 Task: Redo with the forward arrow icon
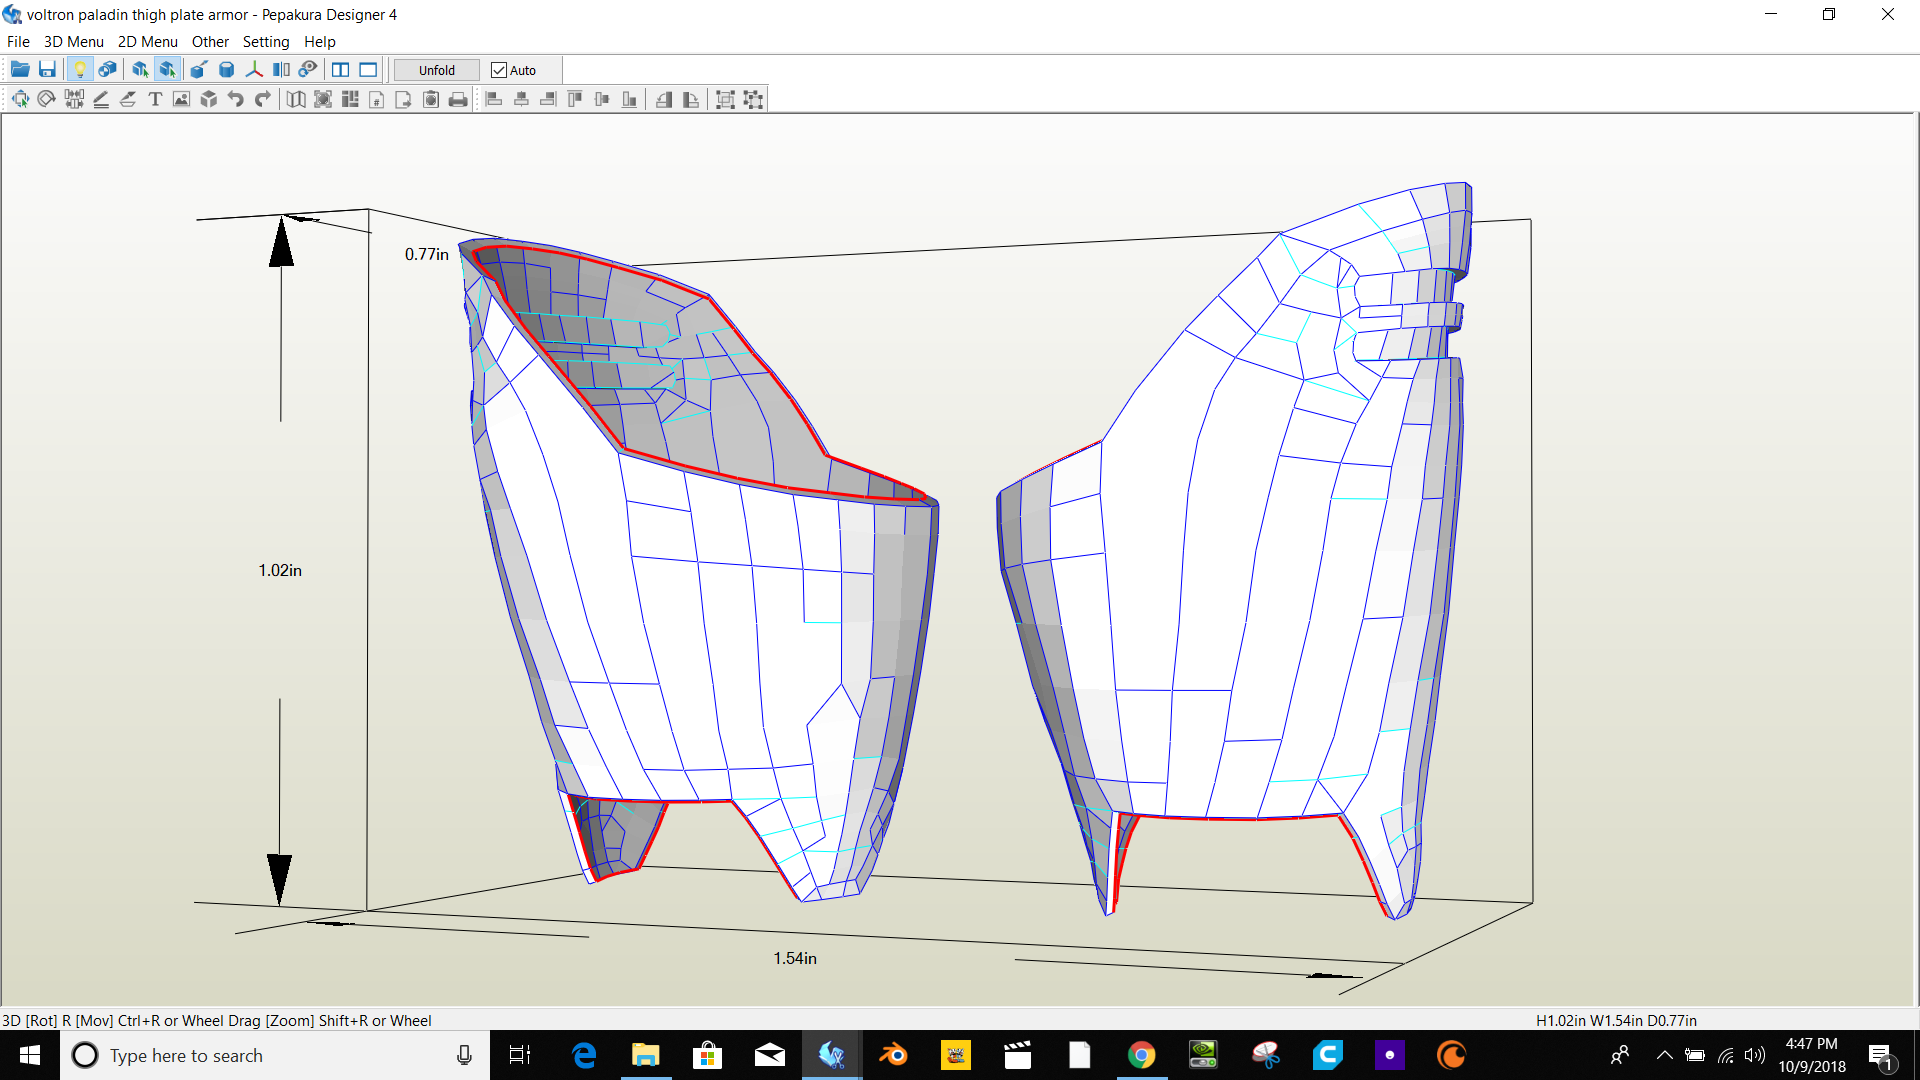[263, 99]
